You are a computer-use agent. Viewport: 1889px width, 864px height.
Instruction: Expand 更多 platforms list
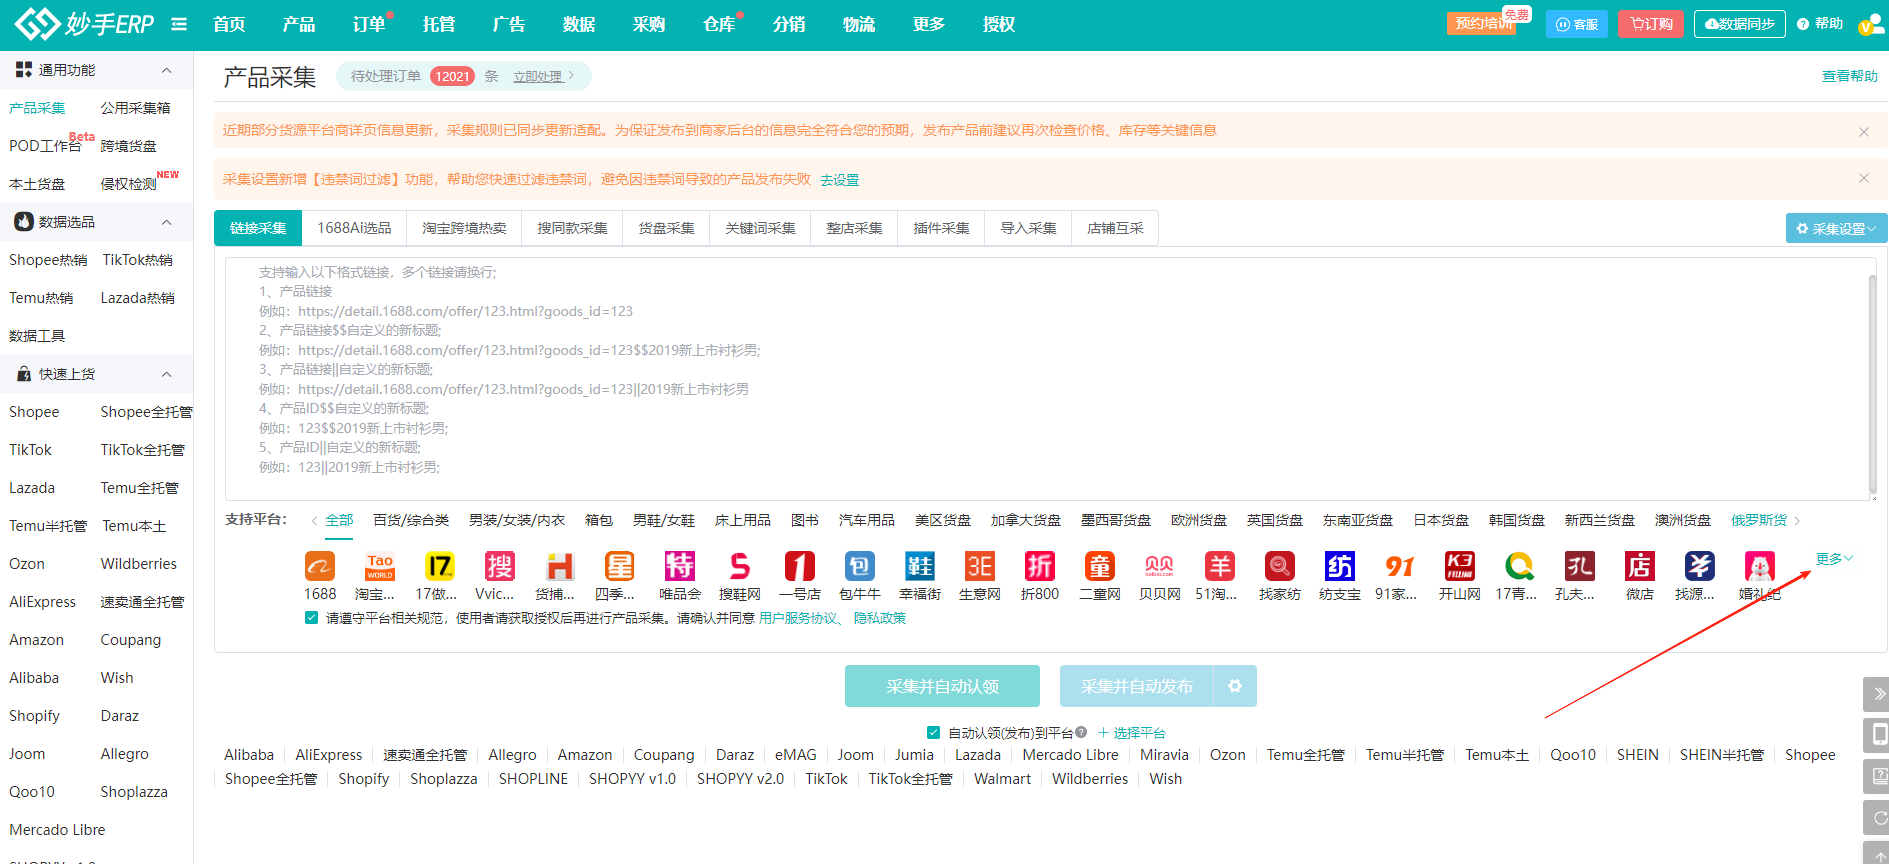(x=1834, y=559)
